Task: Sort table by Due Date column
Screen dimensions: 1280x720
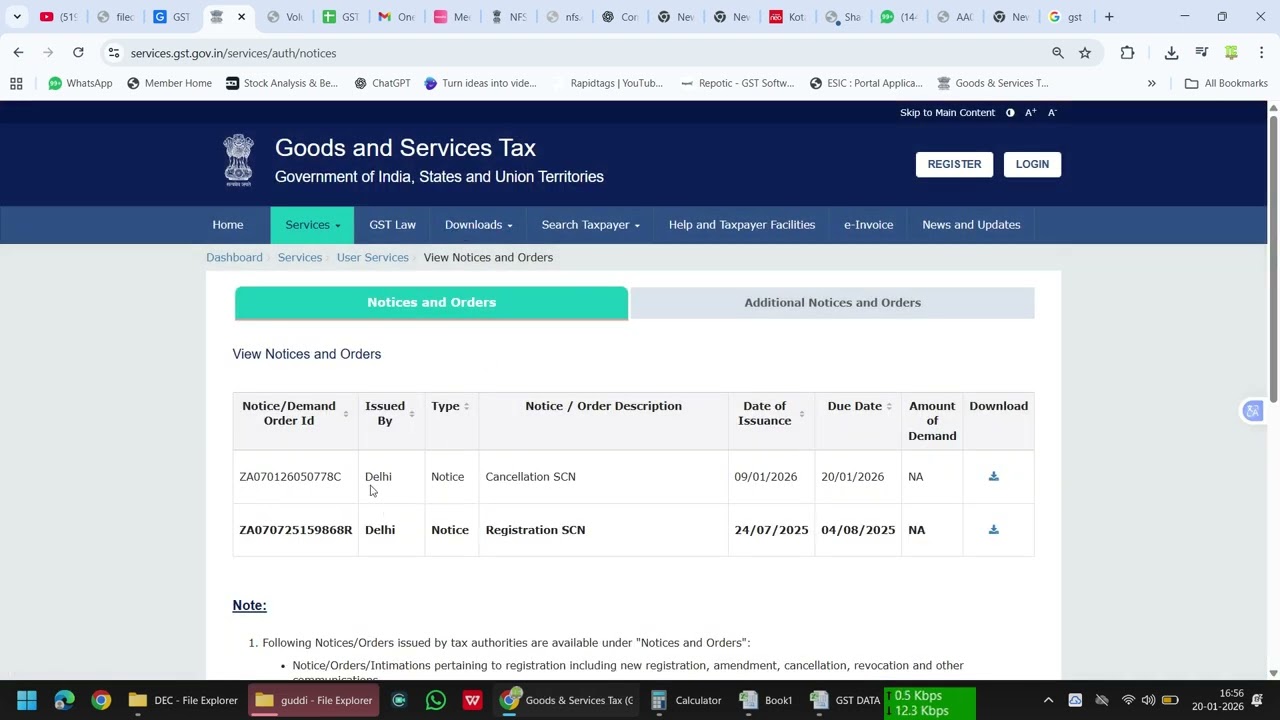Action: point(888,406)
